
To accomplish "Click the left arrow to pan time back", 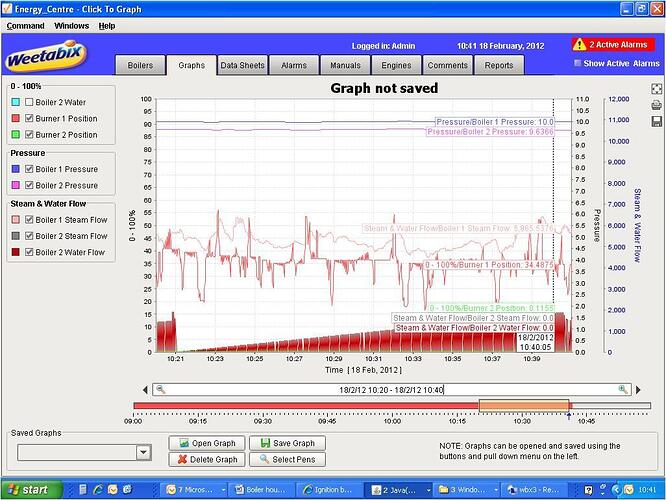I will point(145,390).
